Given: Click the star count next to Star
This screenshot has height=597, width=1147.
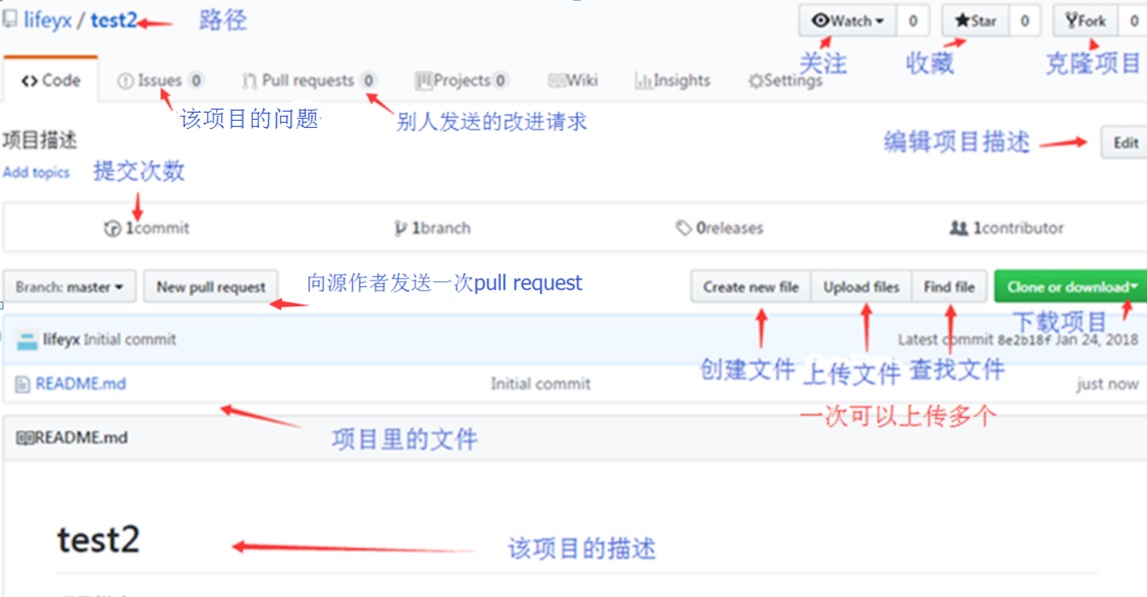Looking at the screenshot, I should (x=1024, y=20).
